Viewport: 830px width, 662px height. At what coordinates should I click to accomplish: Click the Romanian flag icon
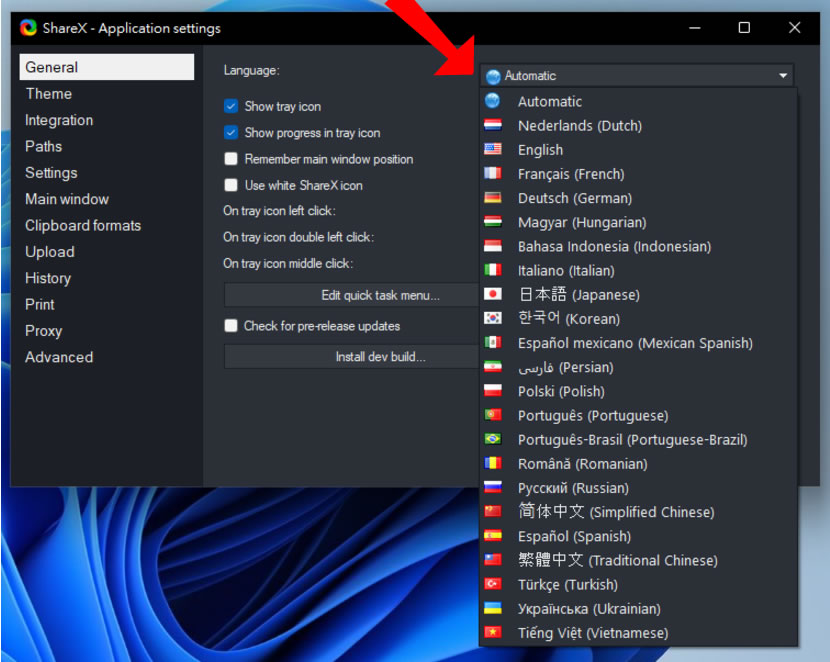coord(492,463)
